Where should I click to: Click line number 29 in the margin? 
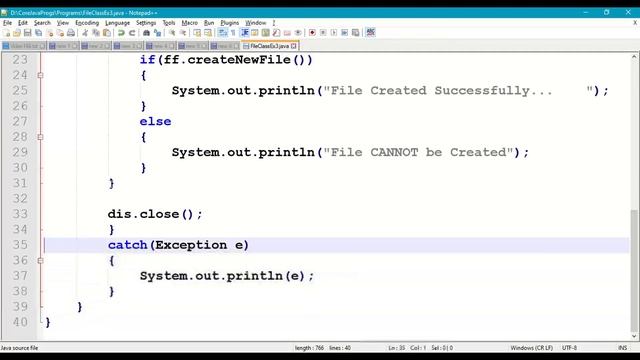point(20,152)
